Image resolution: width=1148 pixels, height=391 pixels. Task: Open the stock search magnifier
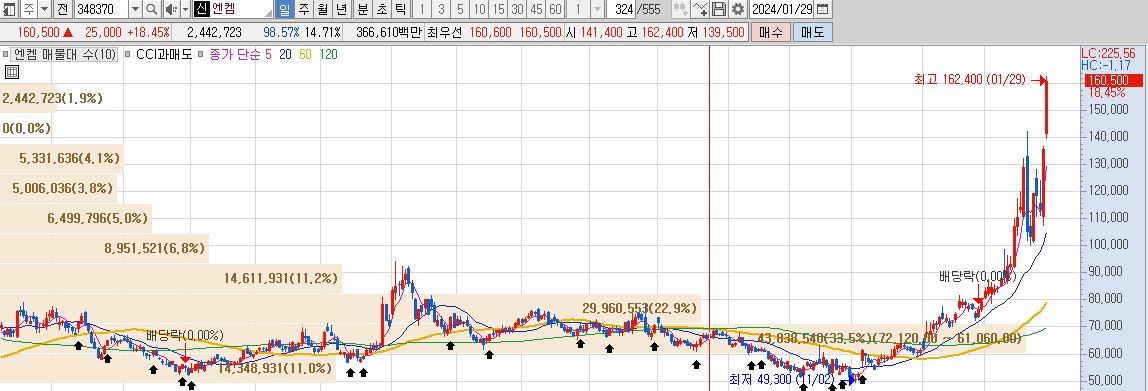click(152, 9)
